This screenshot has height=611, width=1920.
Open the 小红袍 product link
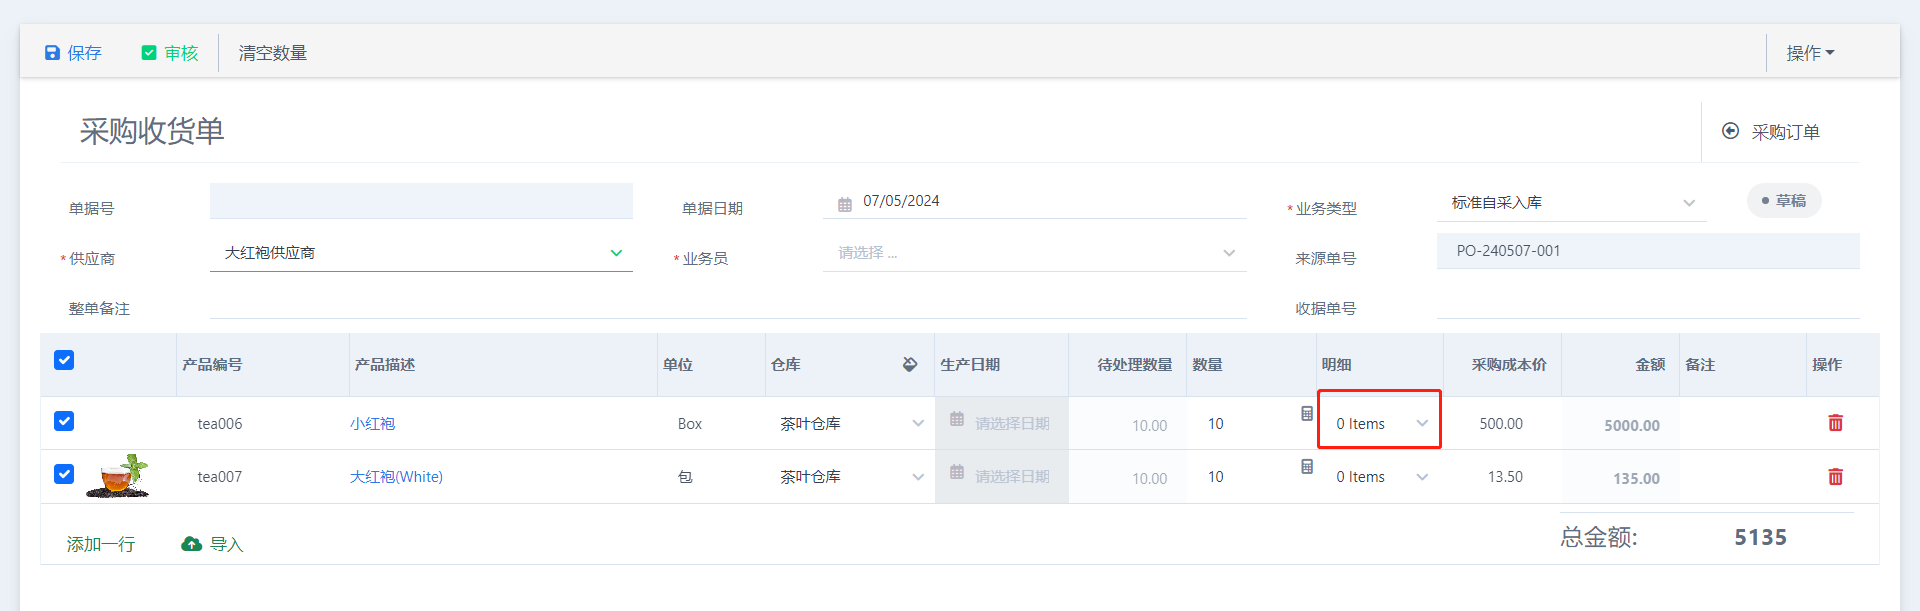372,424
